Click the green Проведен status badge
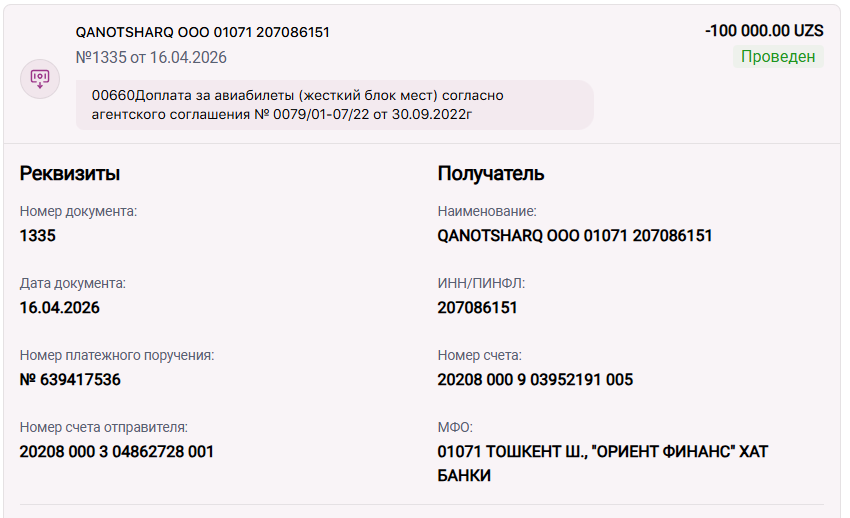The height and width of the screenshot is (518, 850). click(778, 56)
